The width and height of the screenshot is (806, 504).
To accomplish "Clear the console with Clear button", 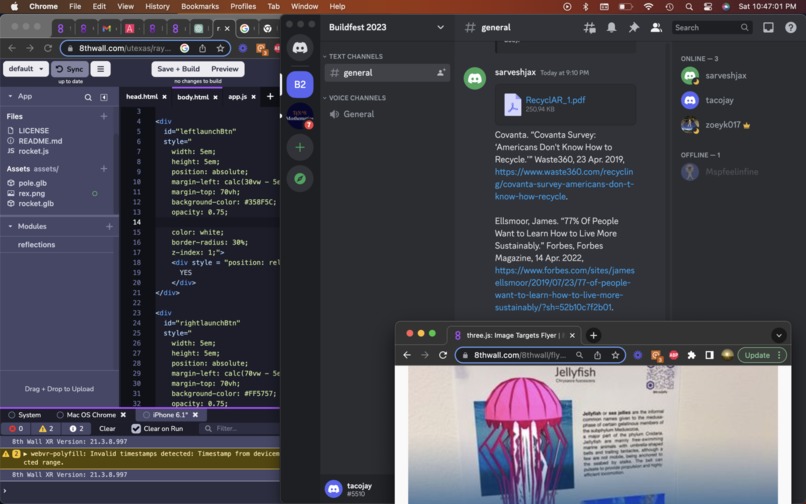I will (107, 428).
